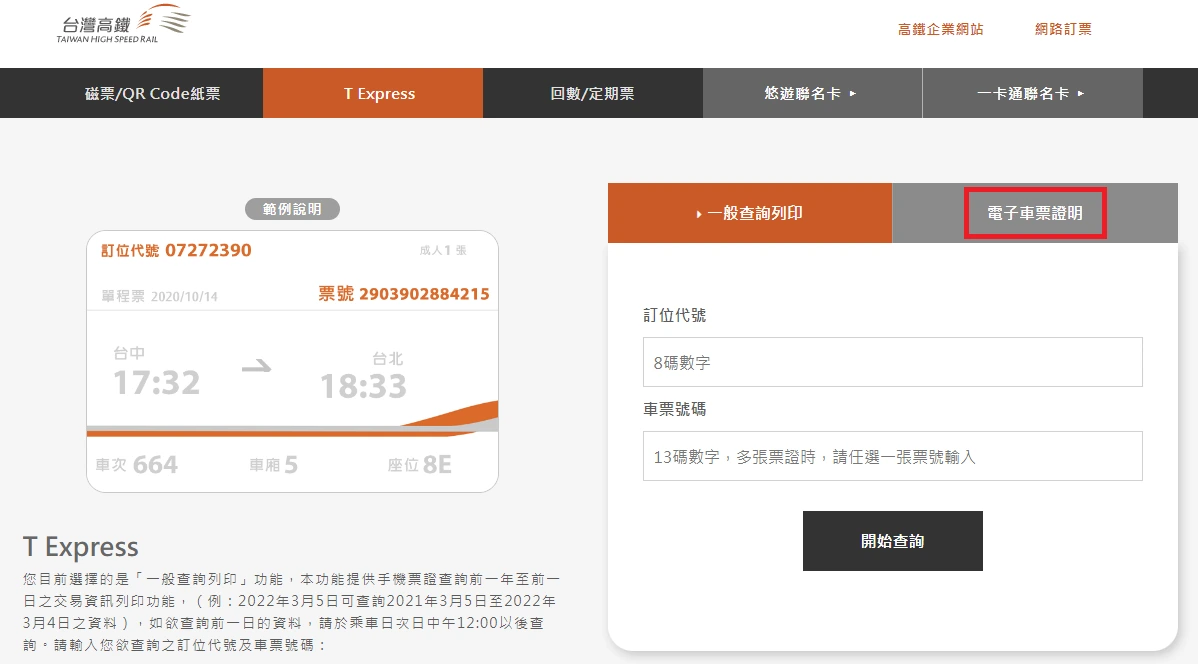Open the 網路訂票 link

click(1063, 29)
